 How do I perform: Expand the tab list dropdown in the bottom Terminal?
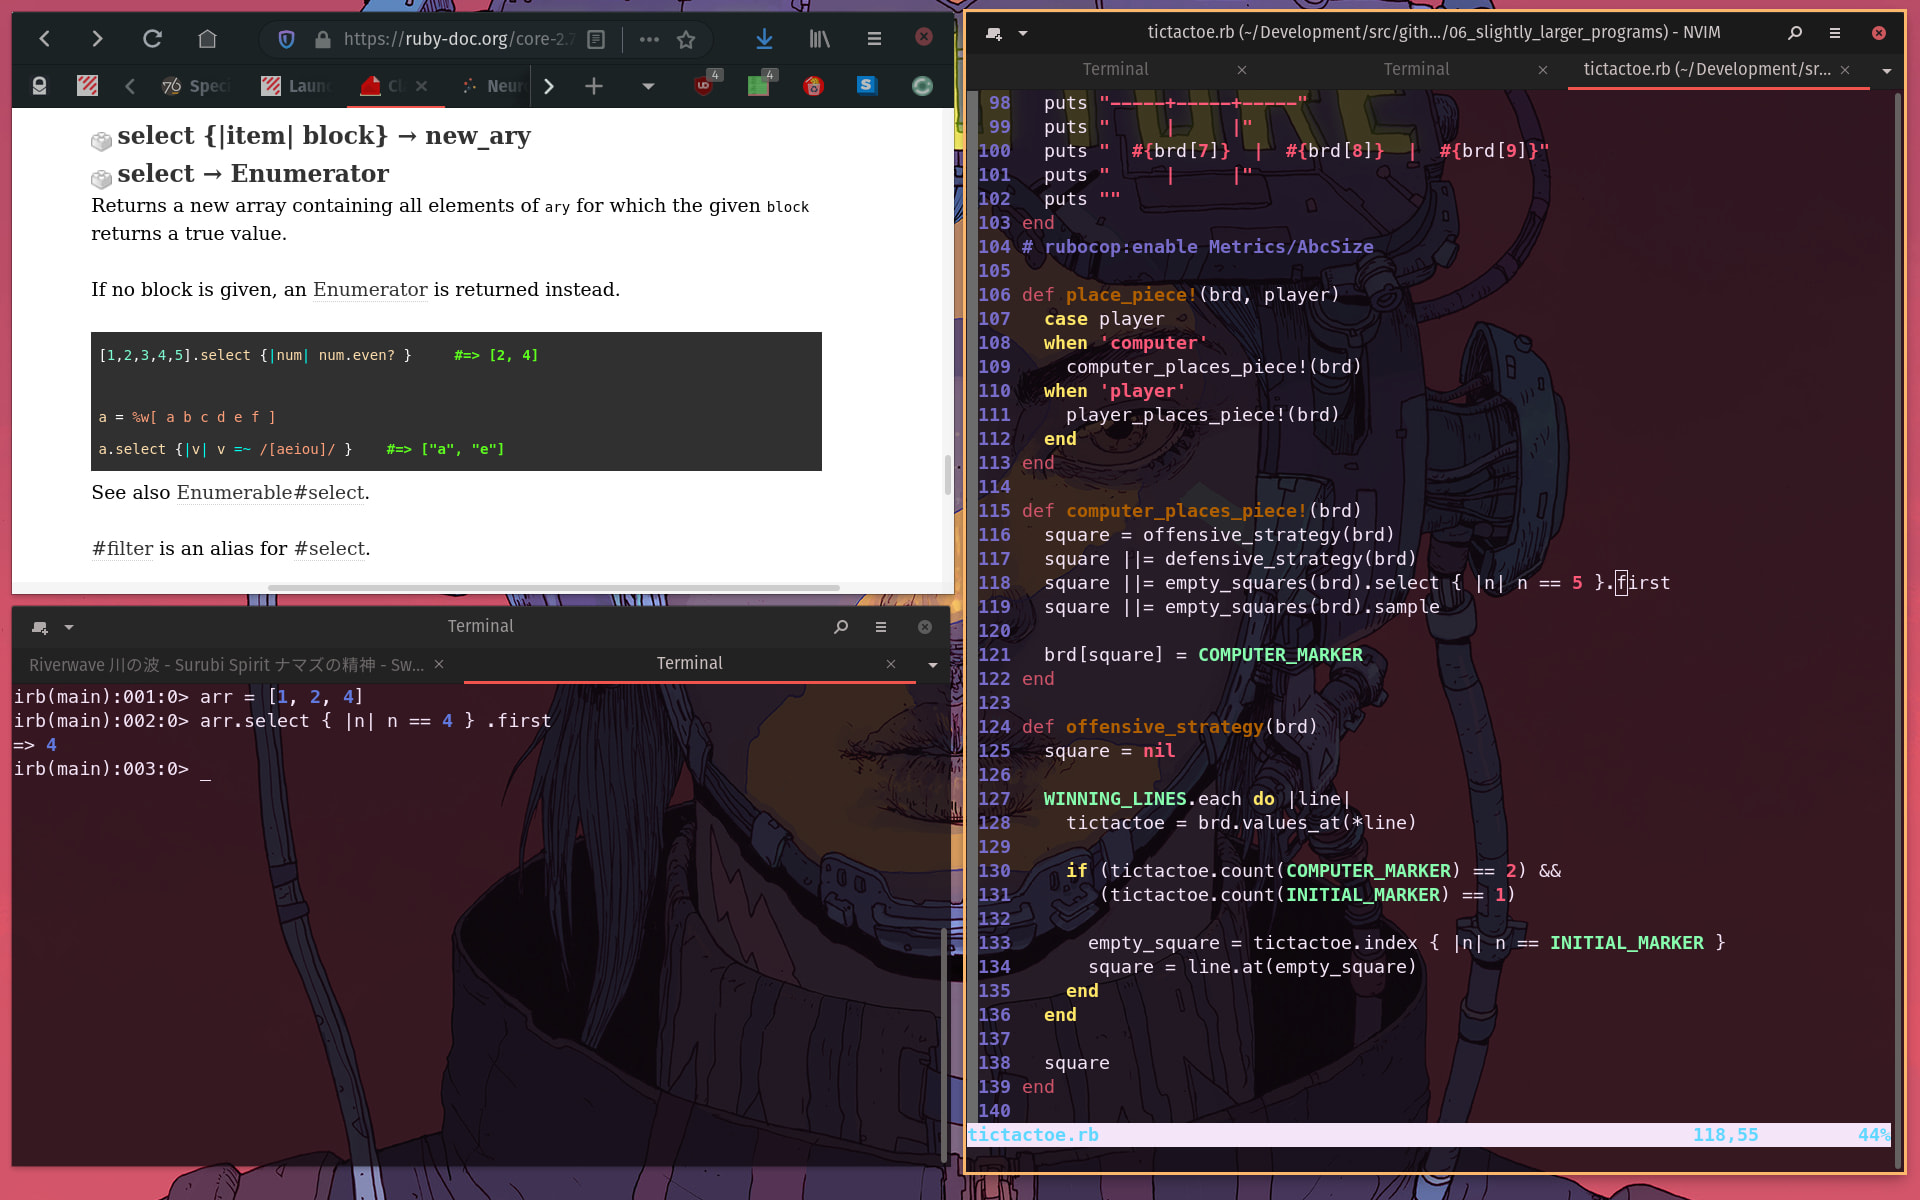click(933, 665)
